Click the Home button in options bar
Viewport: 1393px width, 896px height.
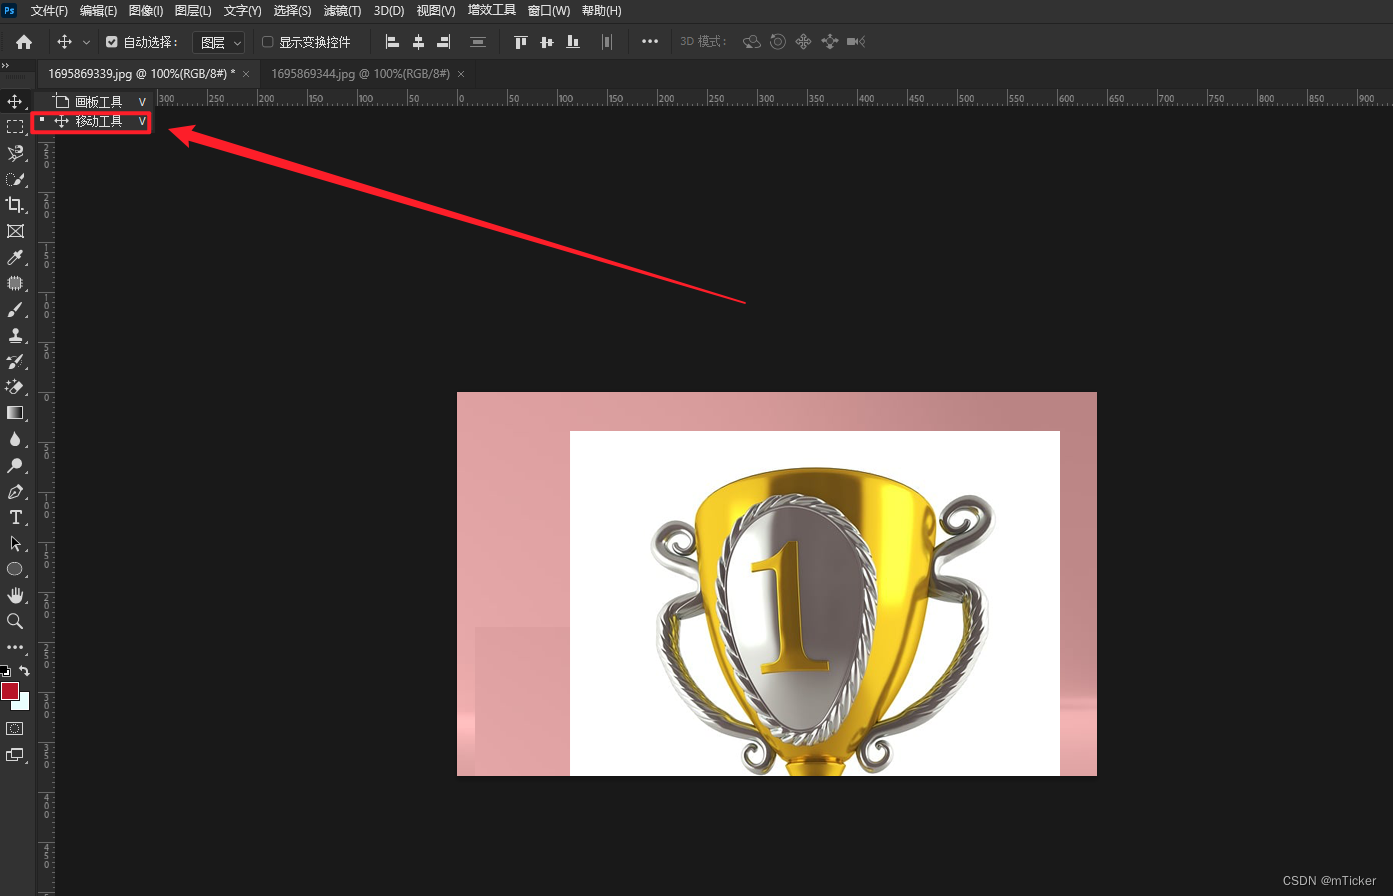tap(24, 42)
